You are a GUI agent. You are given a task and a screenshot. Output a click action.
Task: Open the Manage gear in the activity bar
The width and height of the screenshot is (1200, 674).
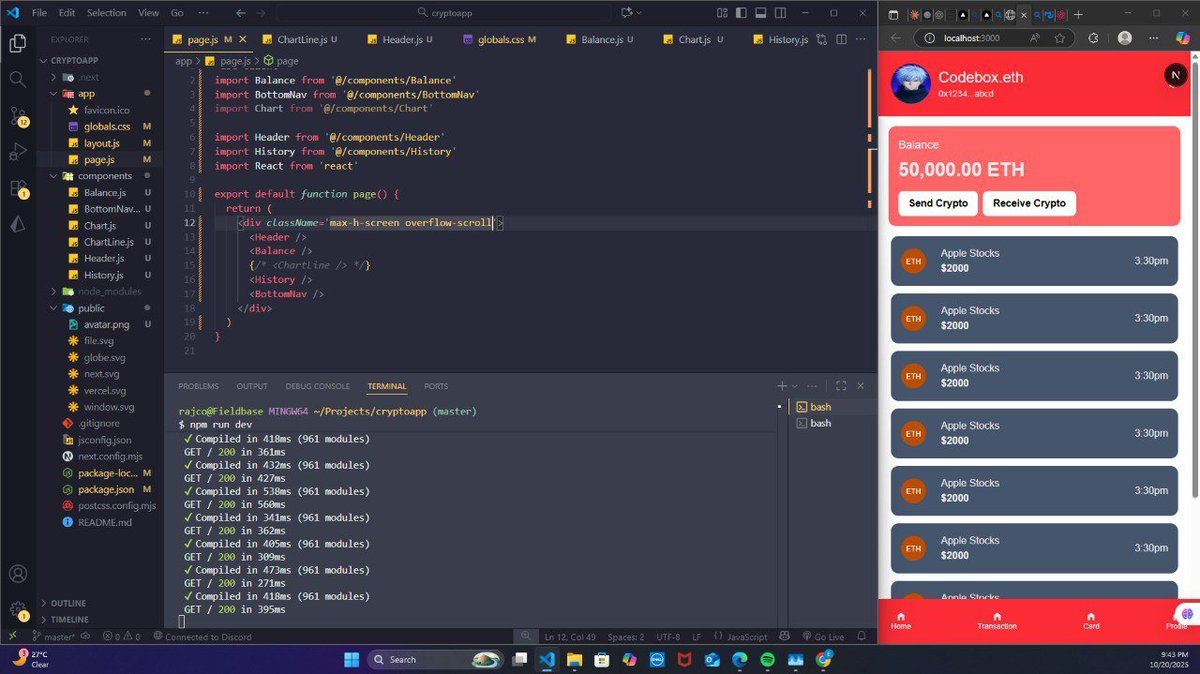coord(17,609)
